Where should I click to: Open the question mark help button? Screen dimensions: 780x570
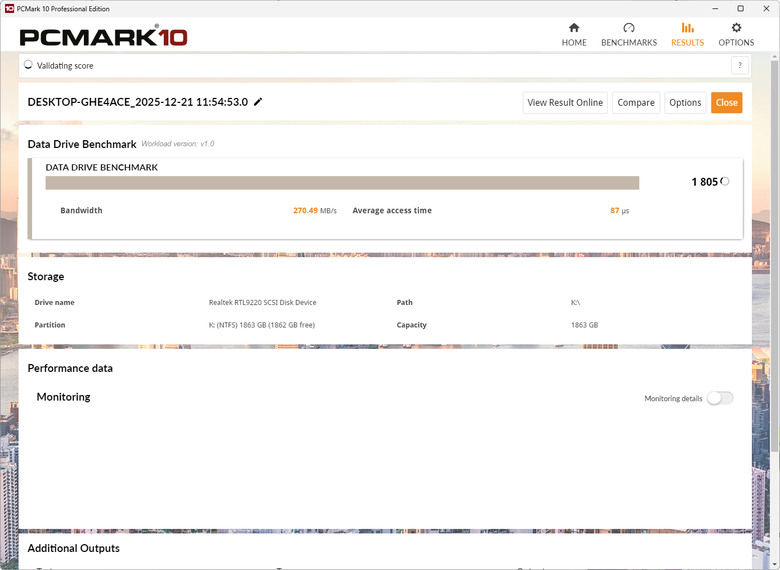point(740,65)
